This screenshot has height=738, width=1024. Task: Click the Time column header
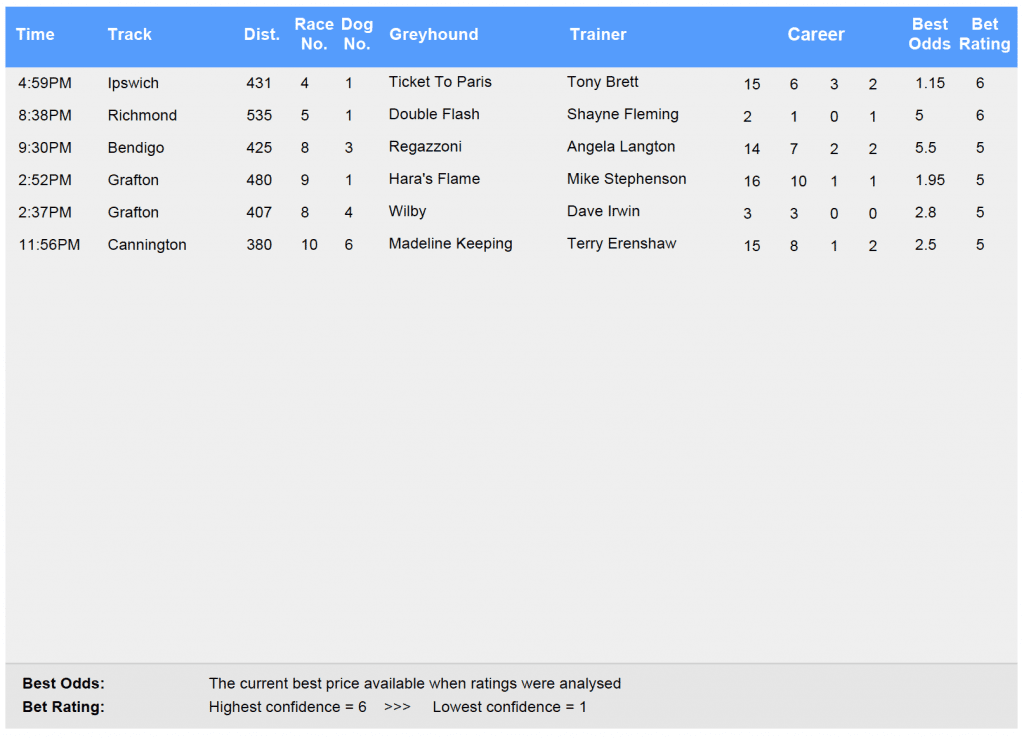click(x=35, y=35)
